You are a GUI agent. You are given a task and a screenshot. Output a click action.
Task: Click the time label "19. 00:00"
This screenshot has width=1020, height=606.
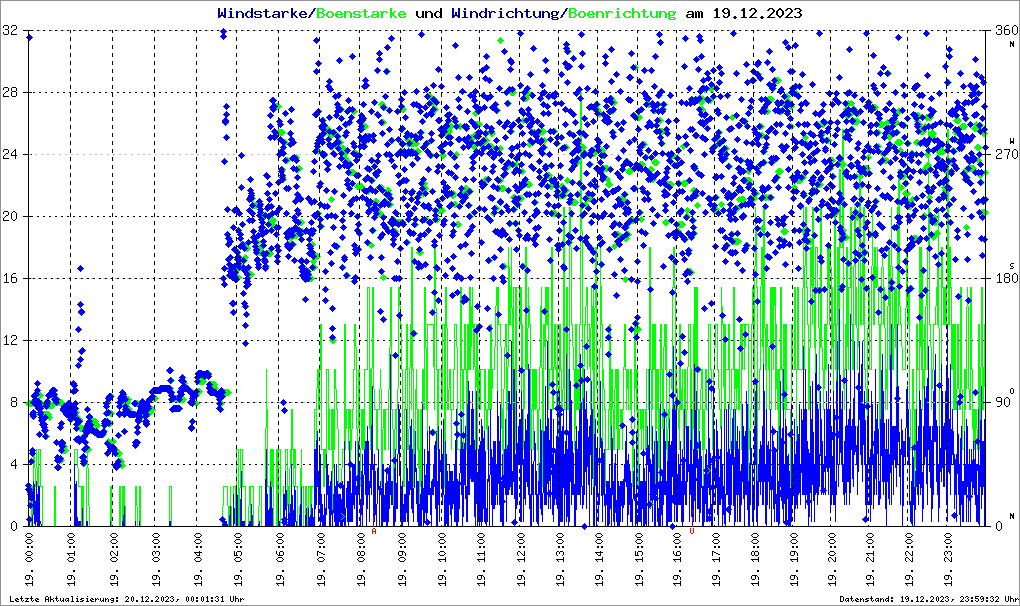click(29, 559)
